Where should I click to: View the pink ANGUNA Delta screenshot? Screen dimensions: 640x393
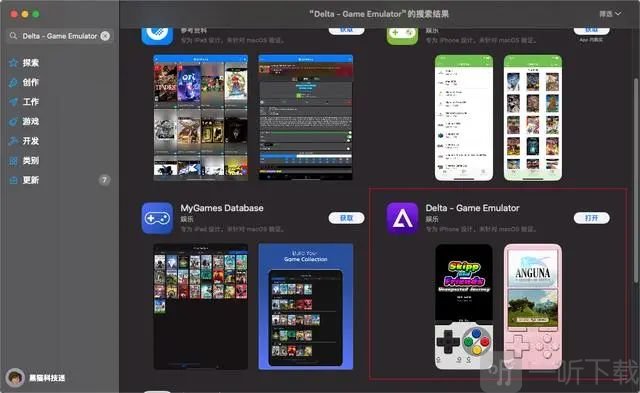click(x=533, y=306)
